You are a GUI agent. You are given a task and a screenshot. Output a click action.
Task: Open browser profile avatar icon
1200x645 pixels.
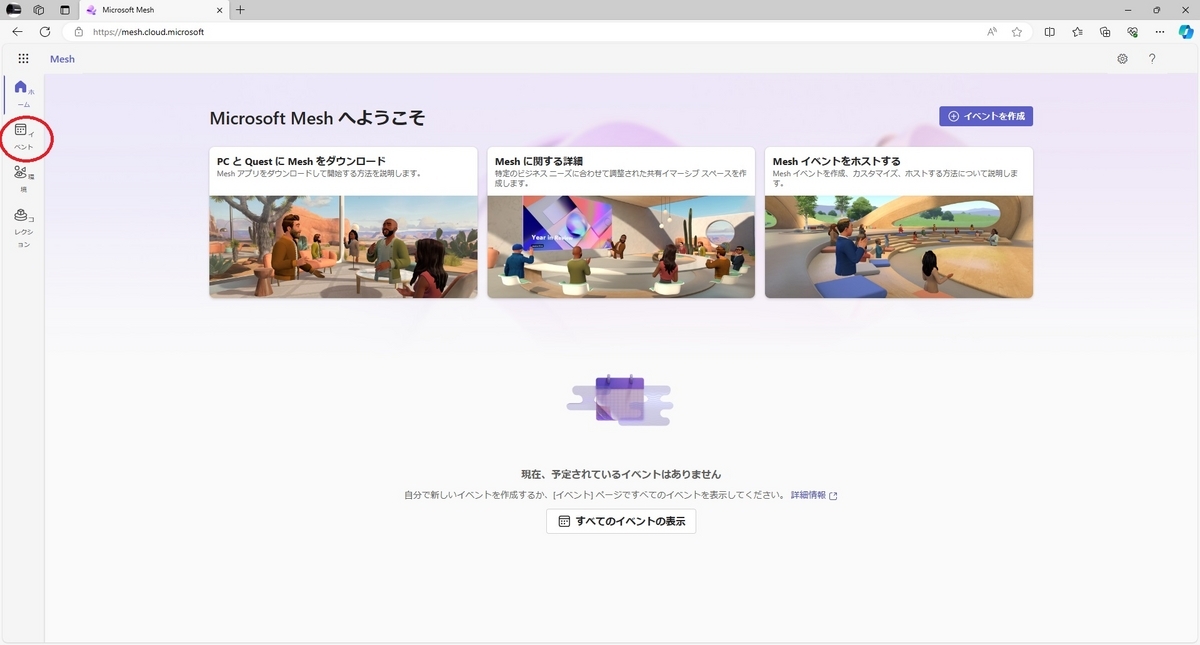tap(14, 10)
